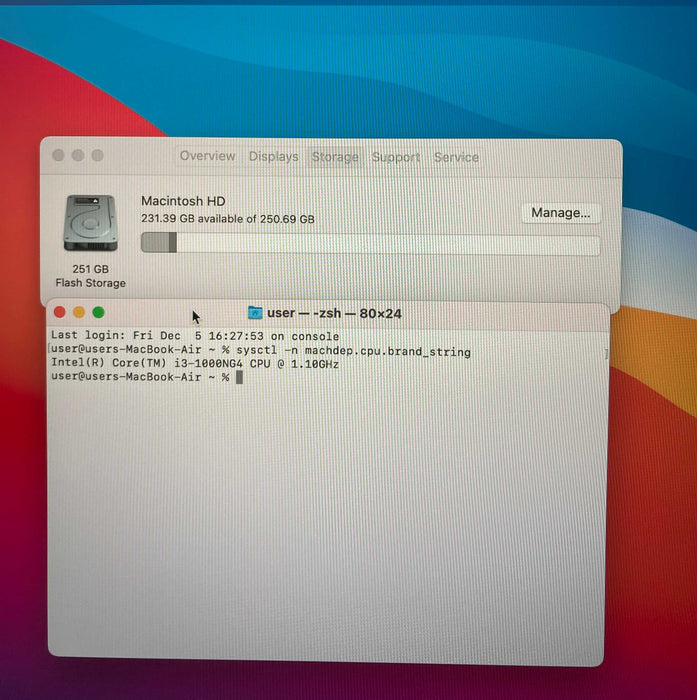Close the Terminal window with red button
This screenshot has width=697, height=700.
(59, 312)
